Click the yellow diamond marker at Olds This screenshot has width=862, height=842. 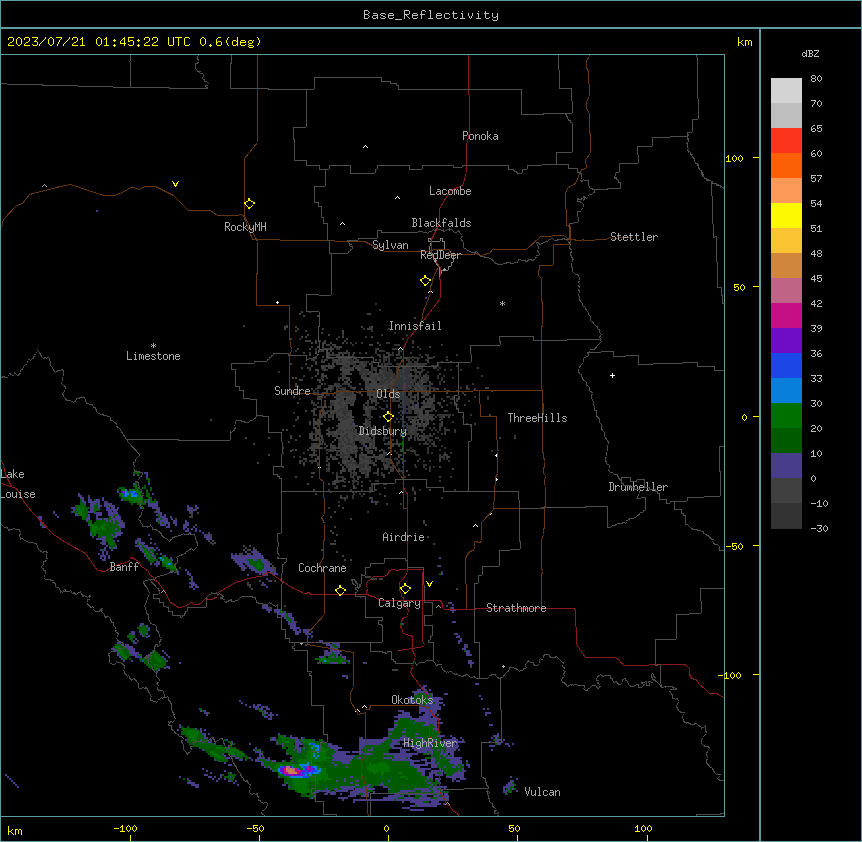coord(388,417)
